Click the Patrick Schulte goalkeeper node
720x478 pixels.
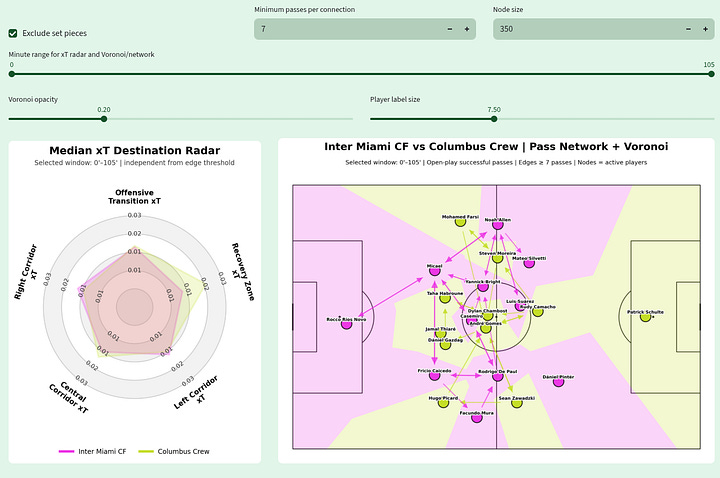[645, 316]
